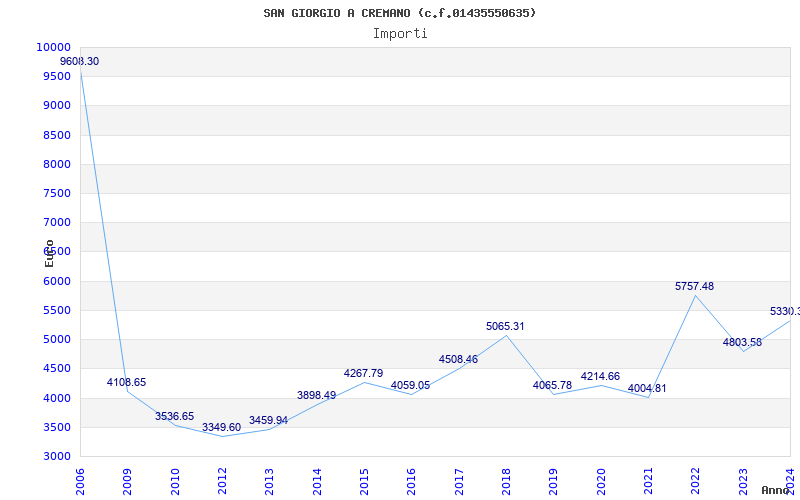800x500 pixels.
Task: Click the 4803.58 data label
Action: [x=742, y=342]
